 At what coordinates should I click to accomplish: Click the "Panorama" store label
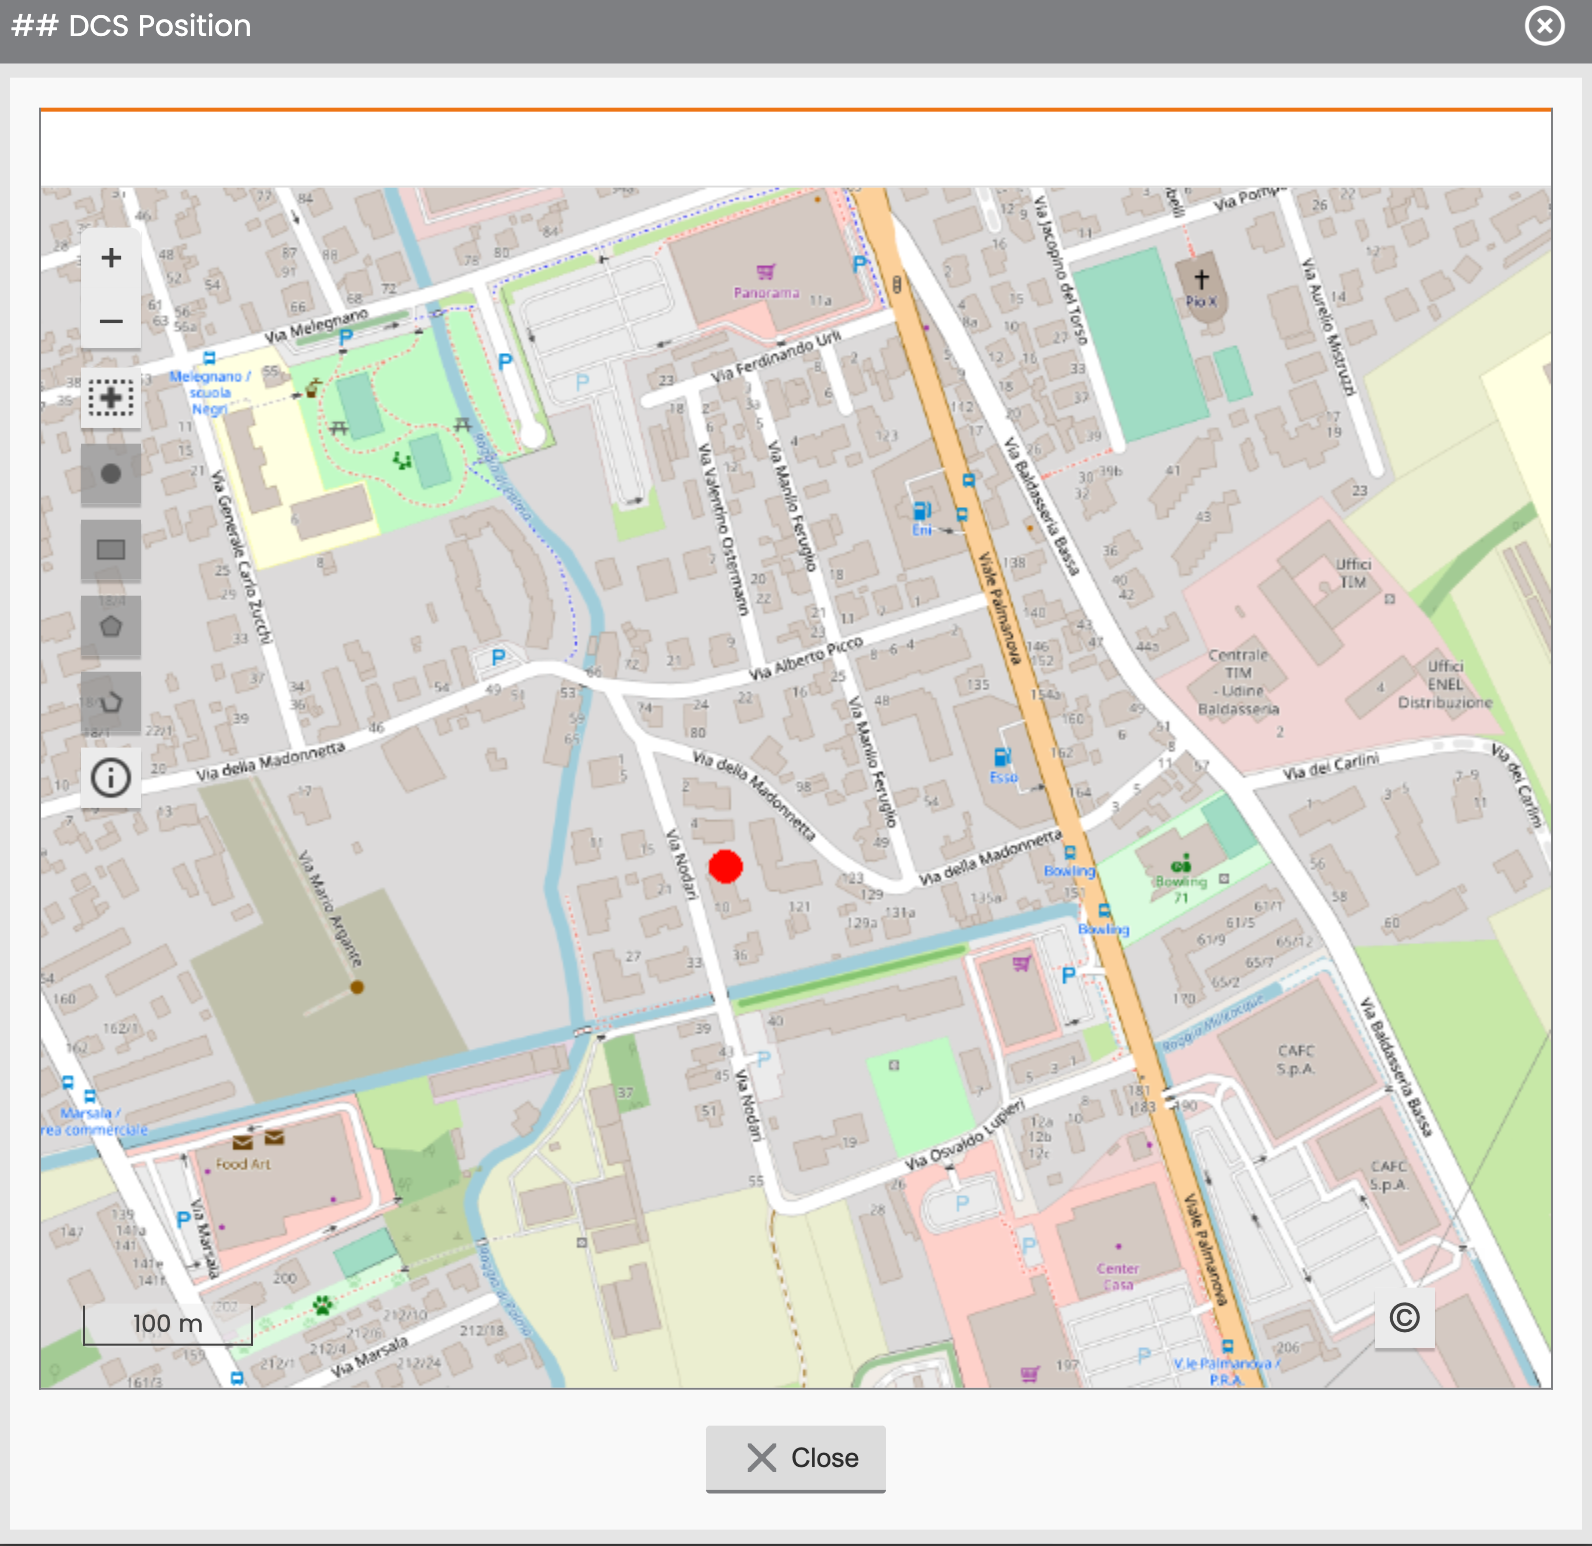pos(767,293)
